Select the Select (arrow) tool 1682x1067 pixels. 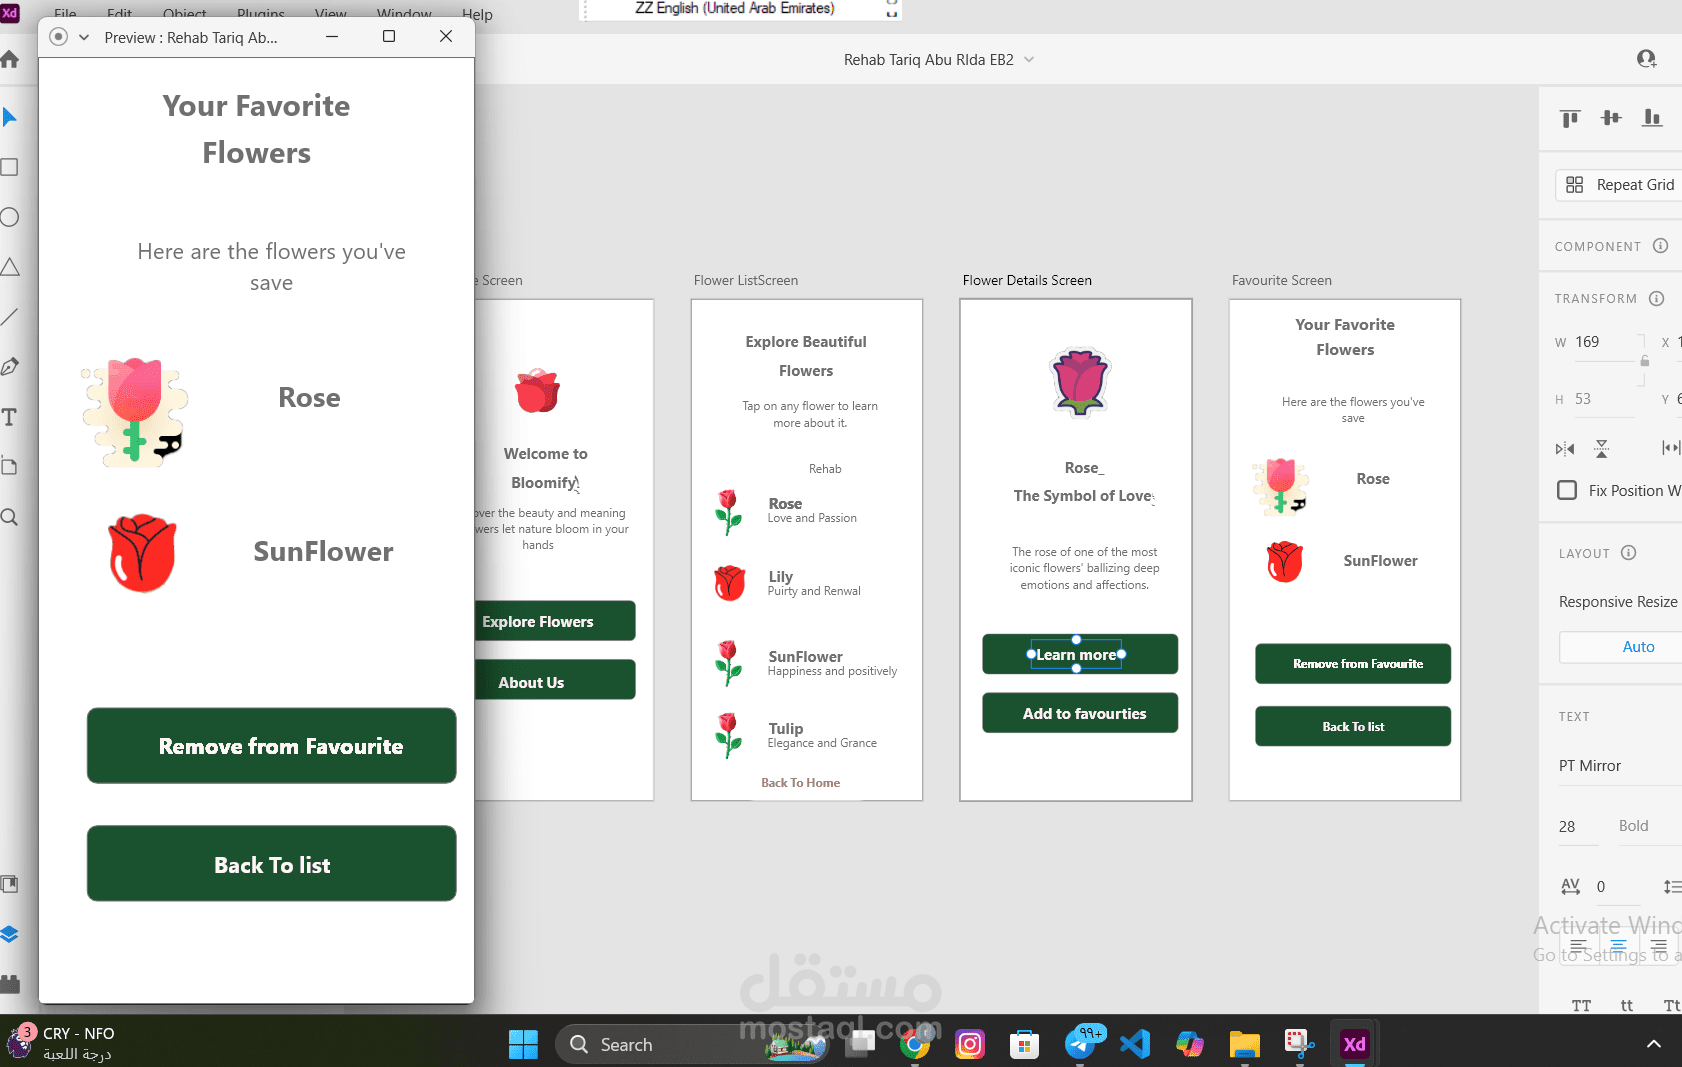[10, 117]
